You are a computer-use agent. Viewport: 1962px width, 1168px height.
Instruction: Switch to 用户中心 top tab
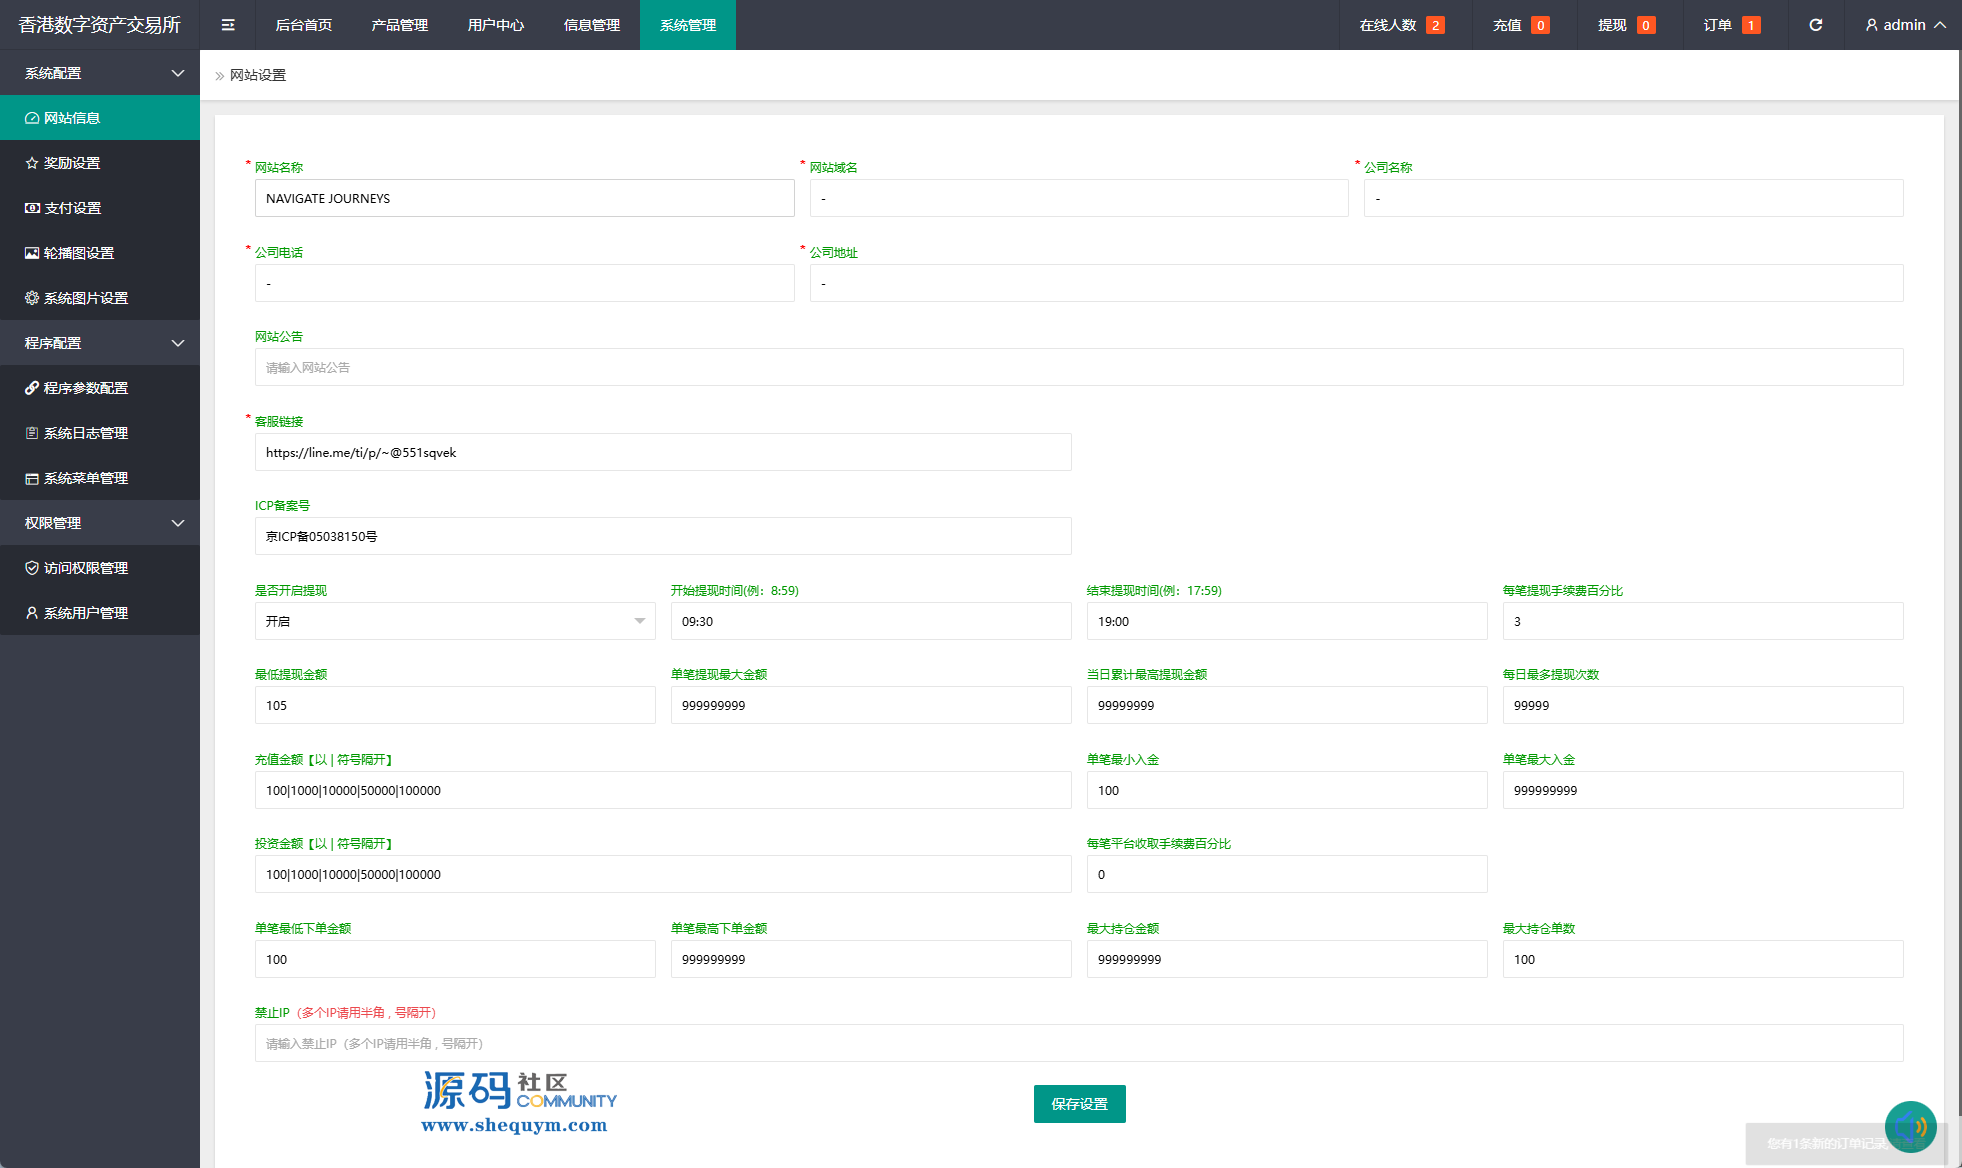(x=496, y=25)
